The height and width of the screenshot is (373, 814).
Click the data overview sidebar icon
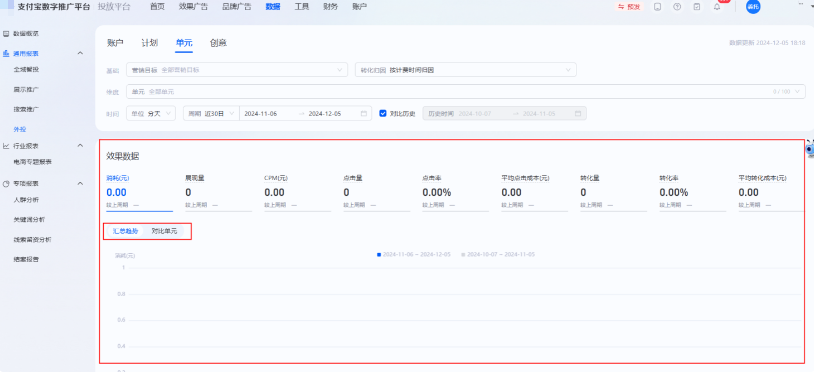point(6,34)
